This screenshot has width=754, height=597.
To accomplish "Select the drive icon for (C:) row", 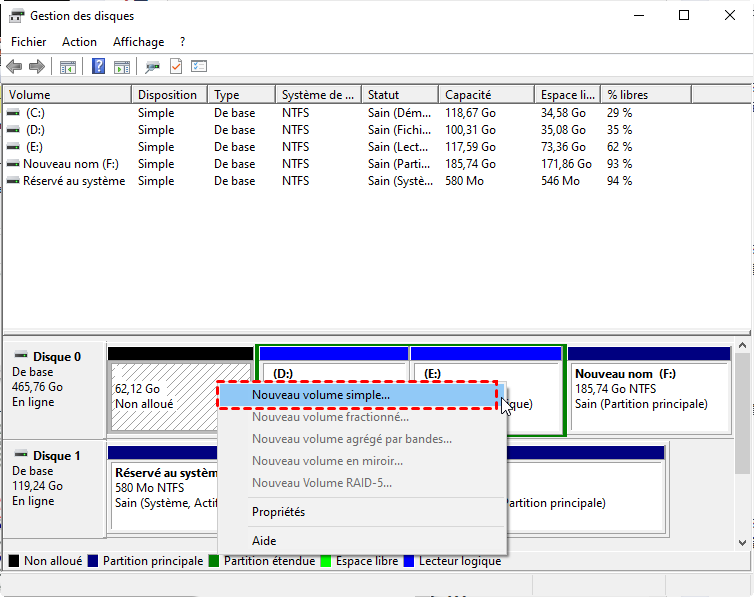I will [13, 113].
